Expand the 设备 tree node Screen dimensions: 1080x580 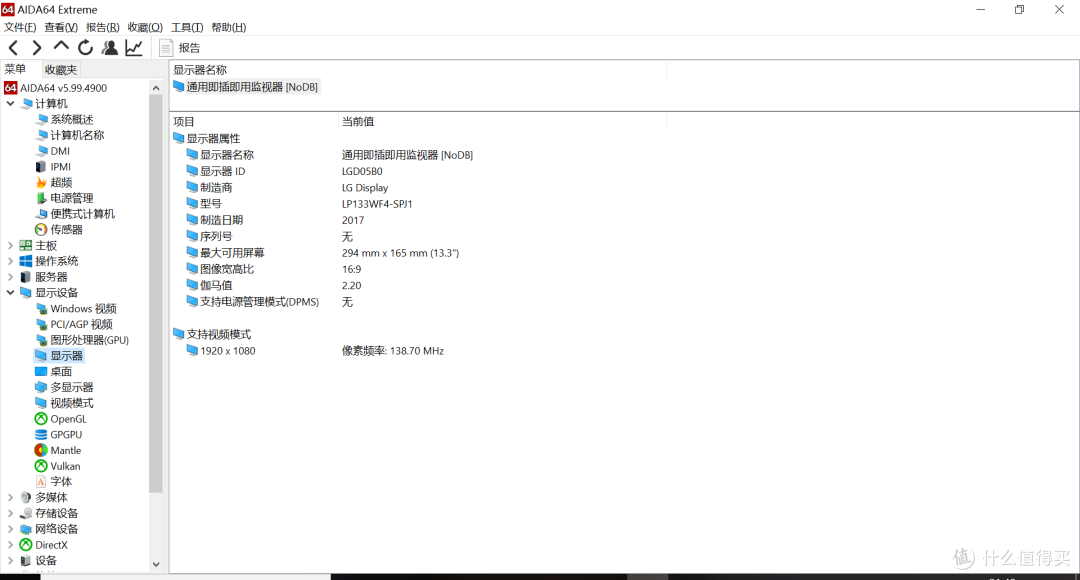(10, 561)
